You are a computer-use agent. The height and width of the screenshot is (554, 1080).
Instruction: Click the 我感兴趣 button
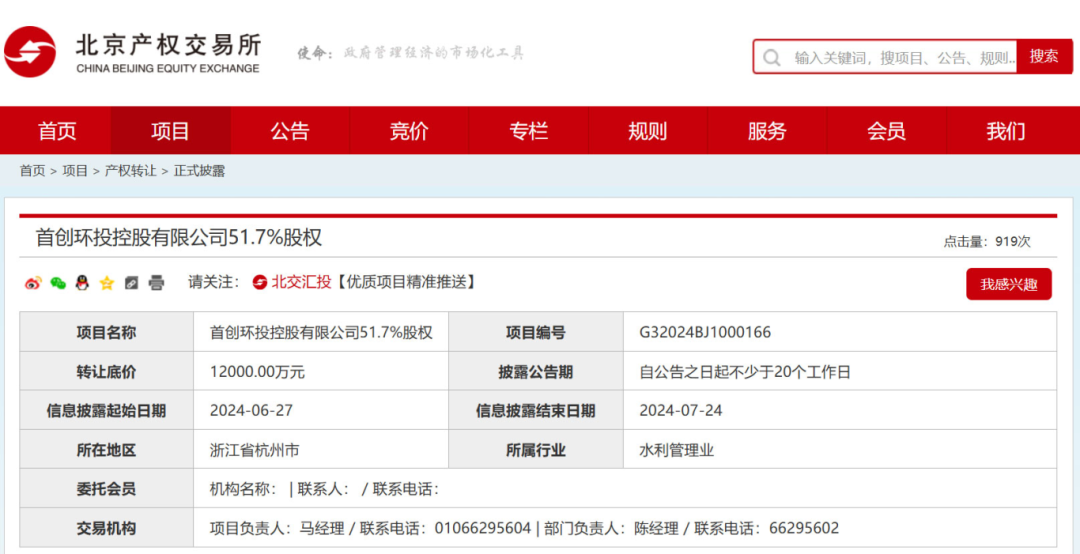click(1009, 284)
